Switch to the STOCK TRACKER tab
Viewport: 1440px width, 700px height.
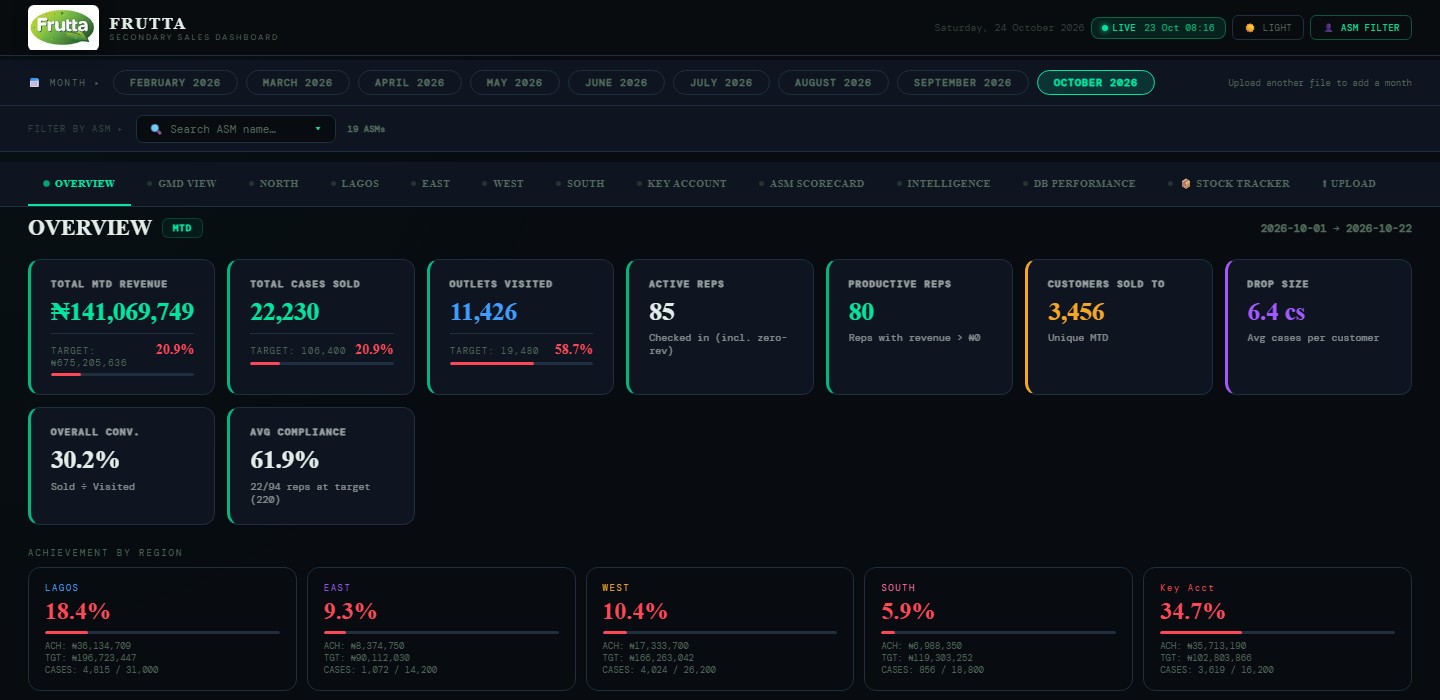point(1229,184)
